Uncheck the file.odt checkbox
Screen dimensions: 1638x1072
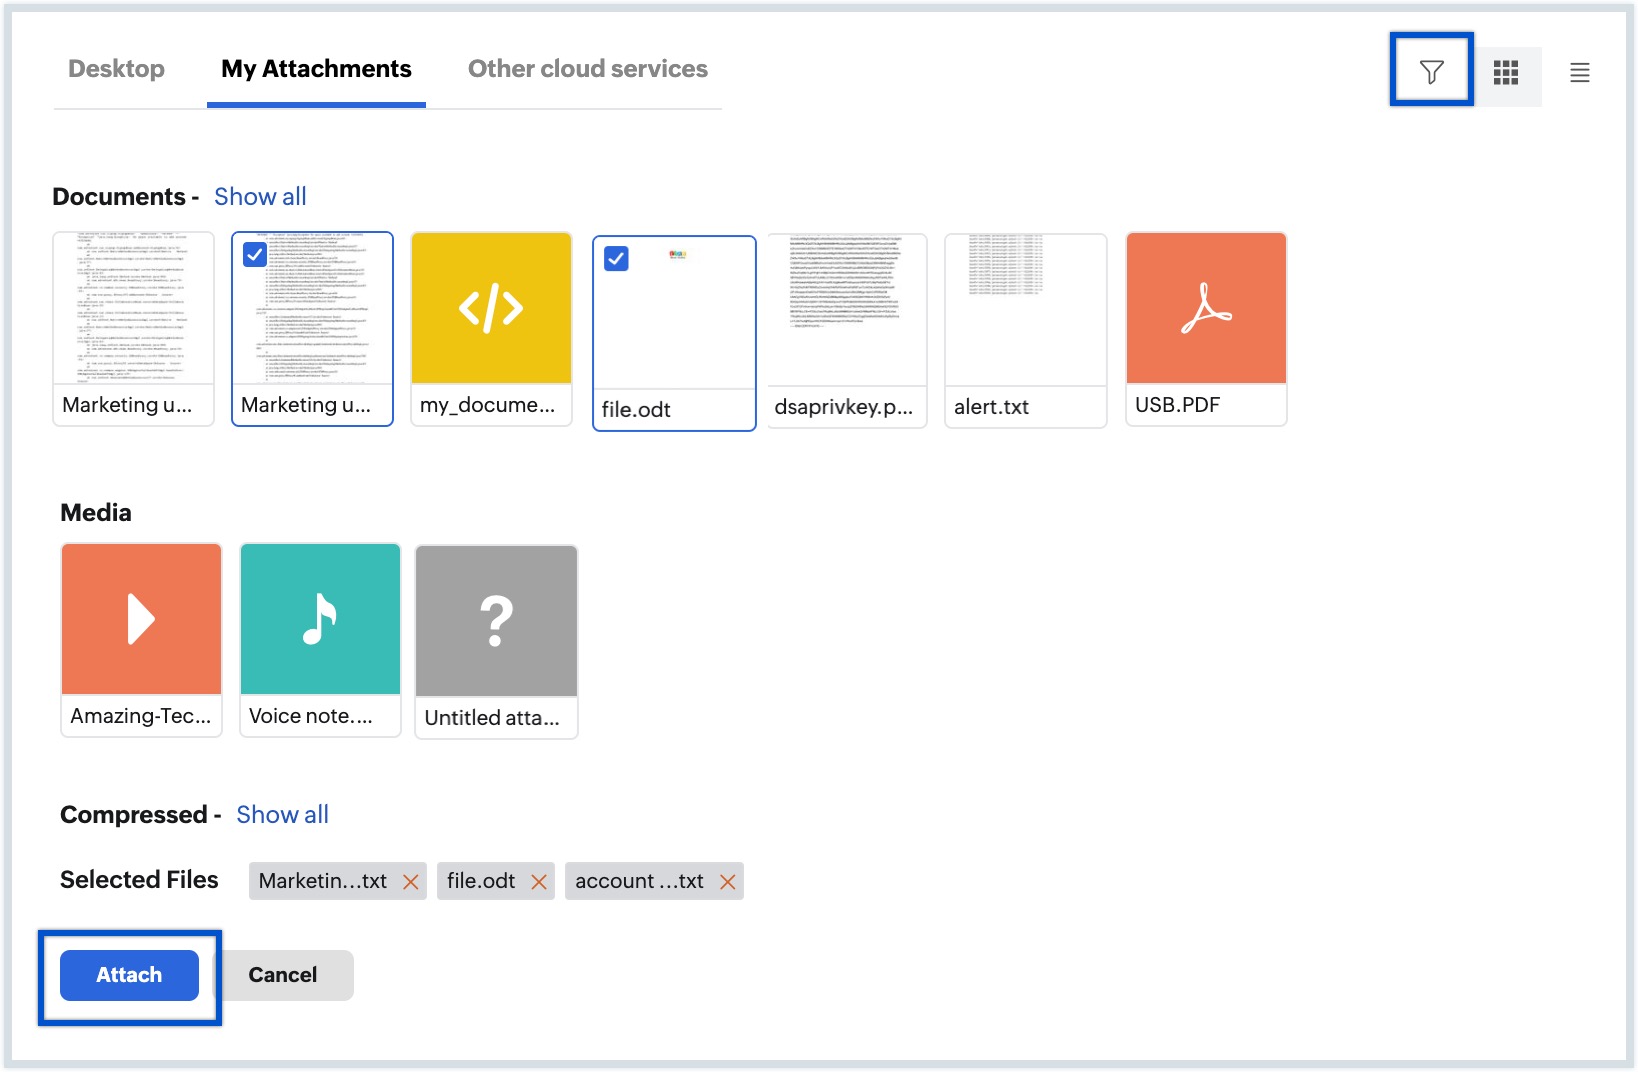click(616, 259)
